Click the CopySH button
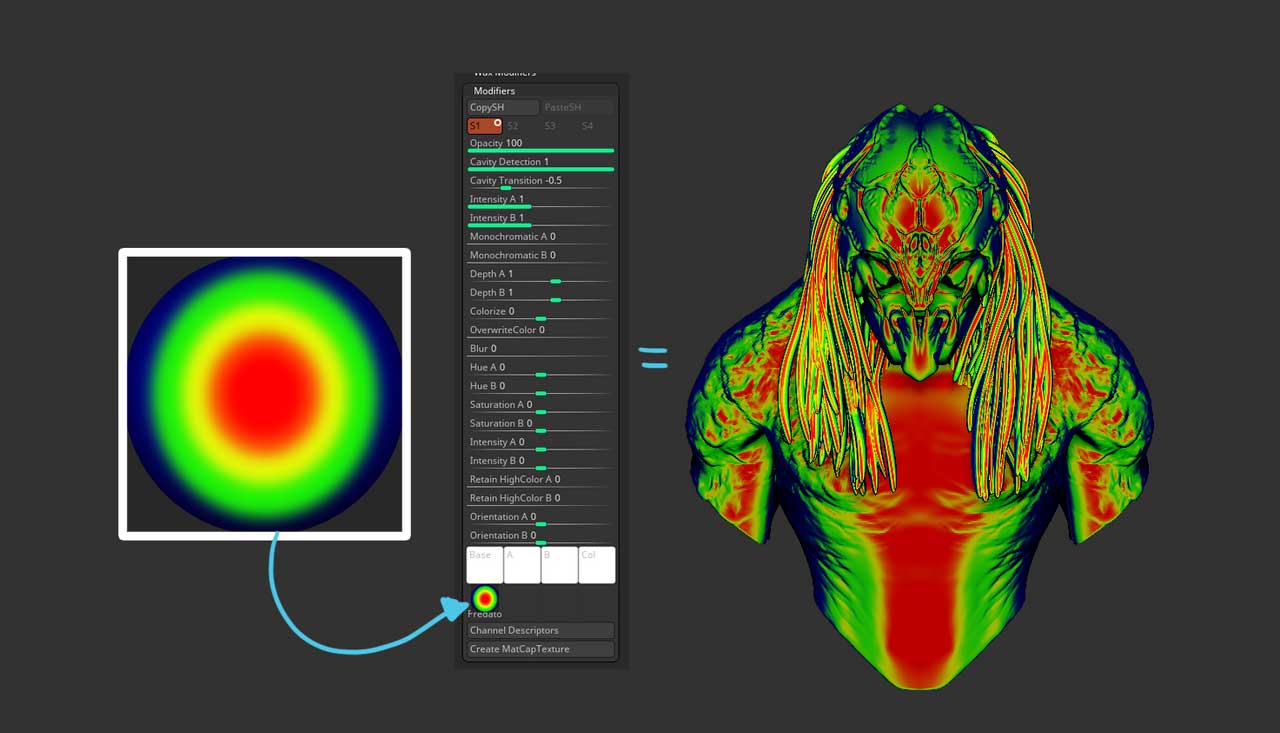This screenshot has width=1280, height=733. click(503, 107)
